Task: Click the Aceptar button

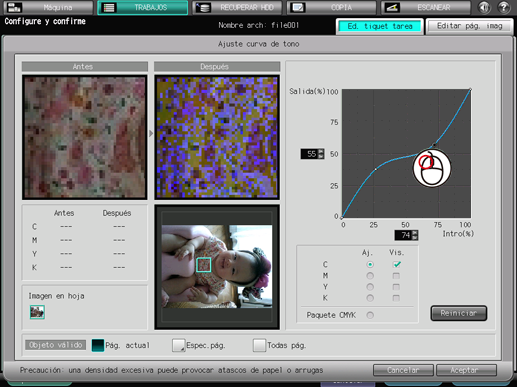Action: 466,370
